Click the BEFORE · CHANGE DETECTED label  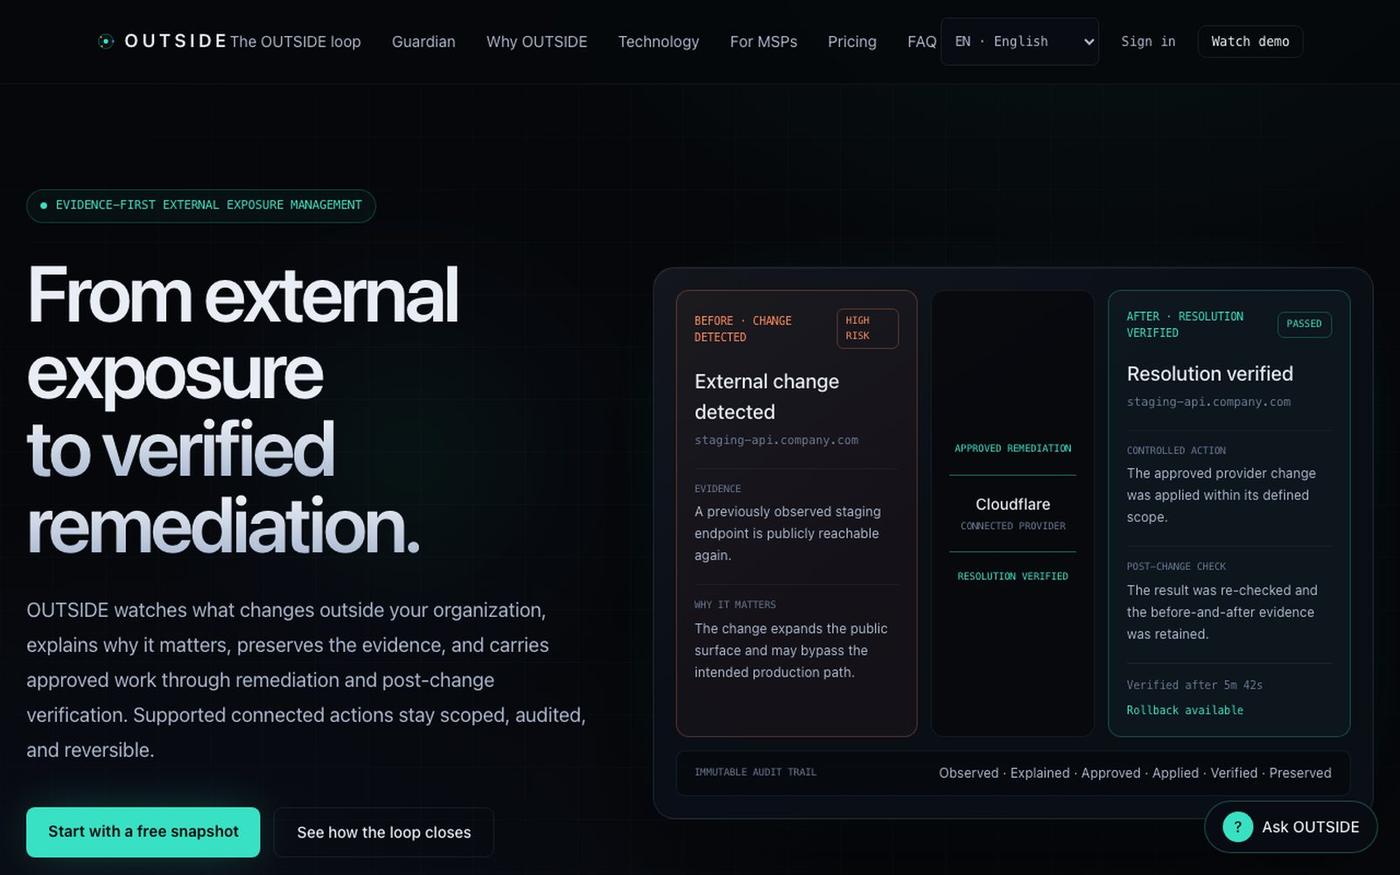pos(743,329)
